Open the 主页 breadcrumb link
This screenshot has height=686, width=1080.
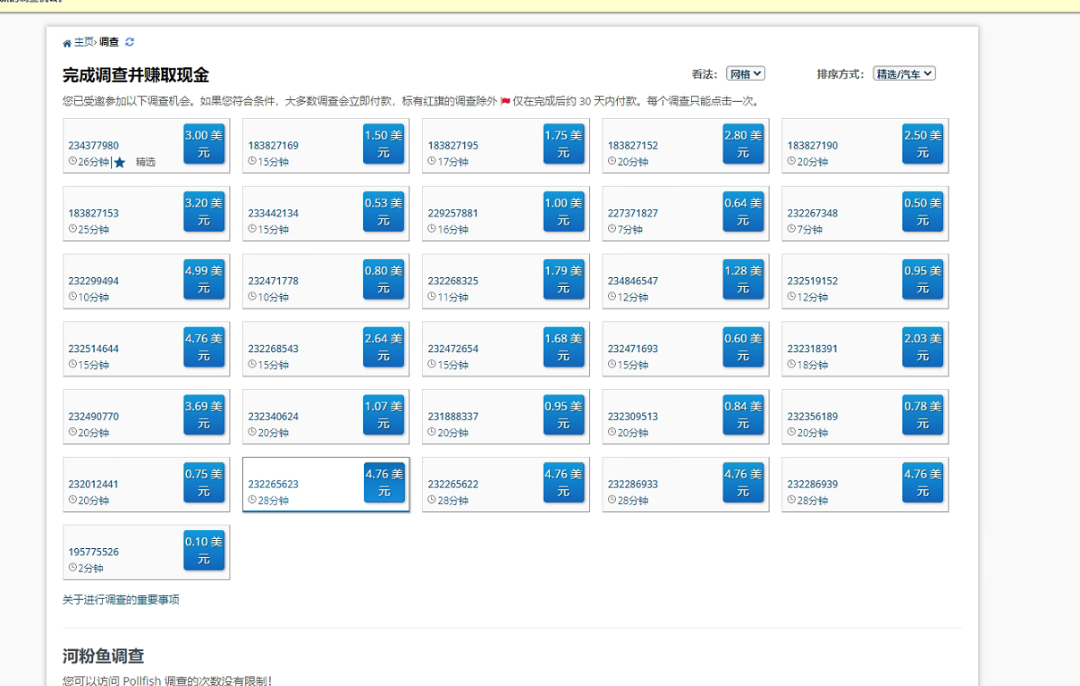pos(83,42)
